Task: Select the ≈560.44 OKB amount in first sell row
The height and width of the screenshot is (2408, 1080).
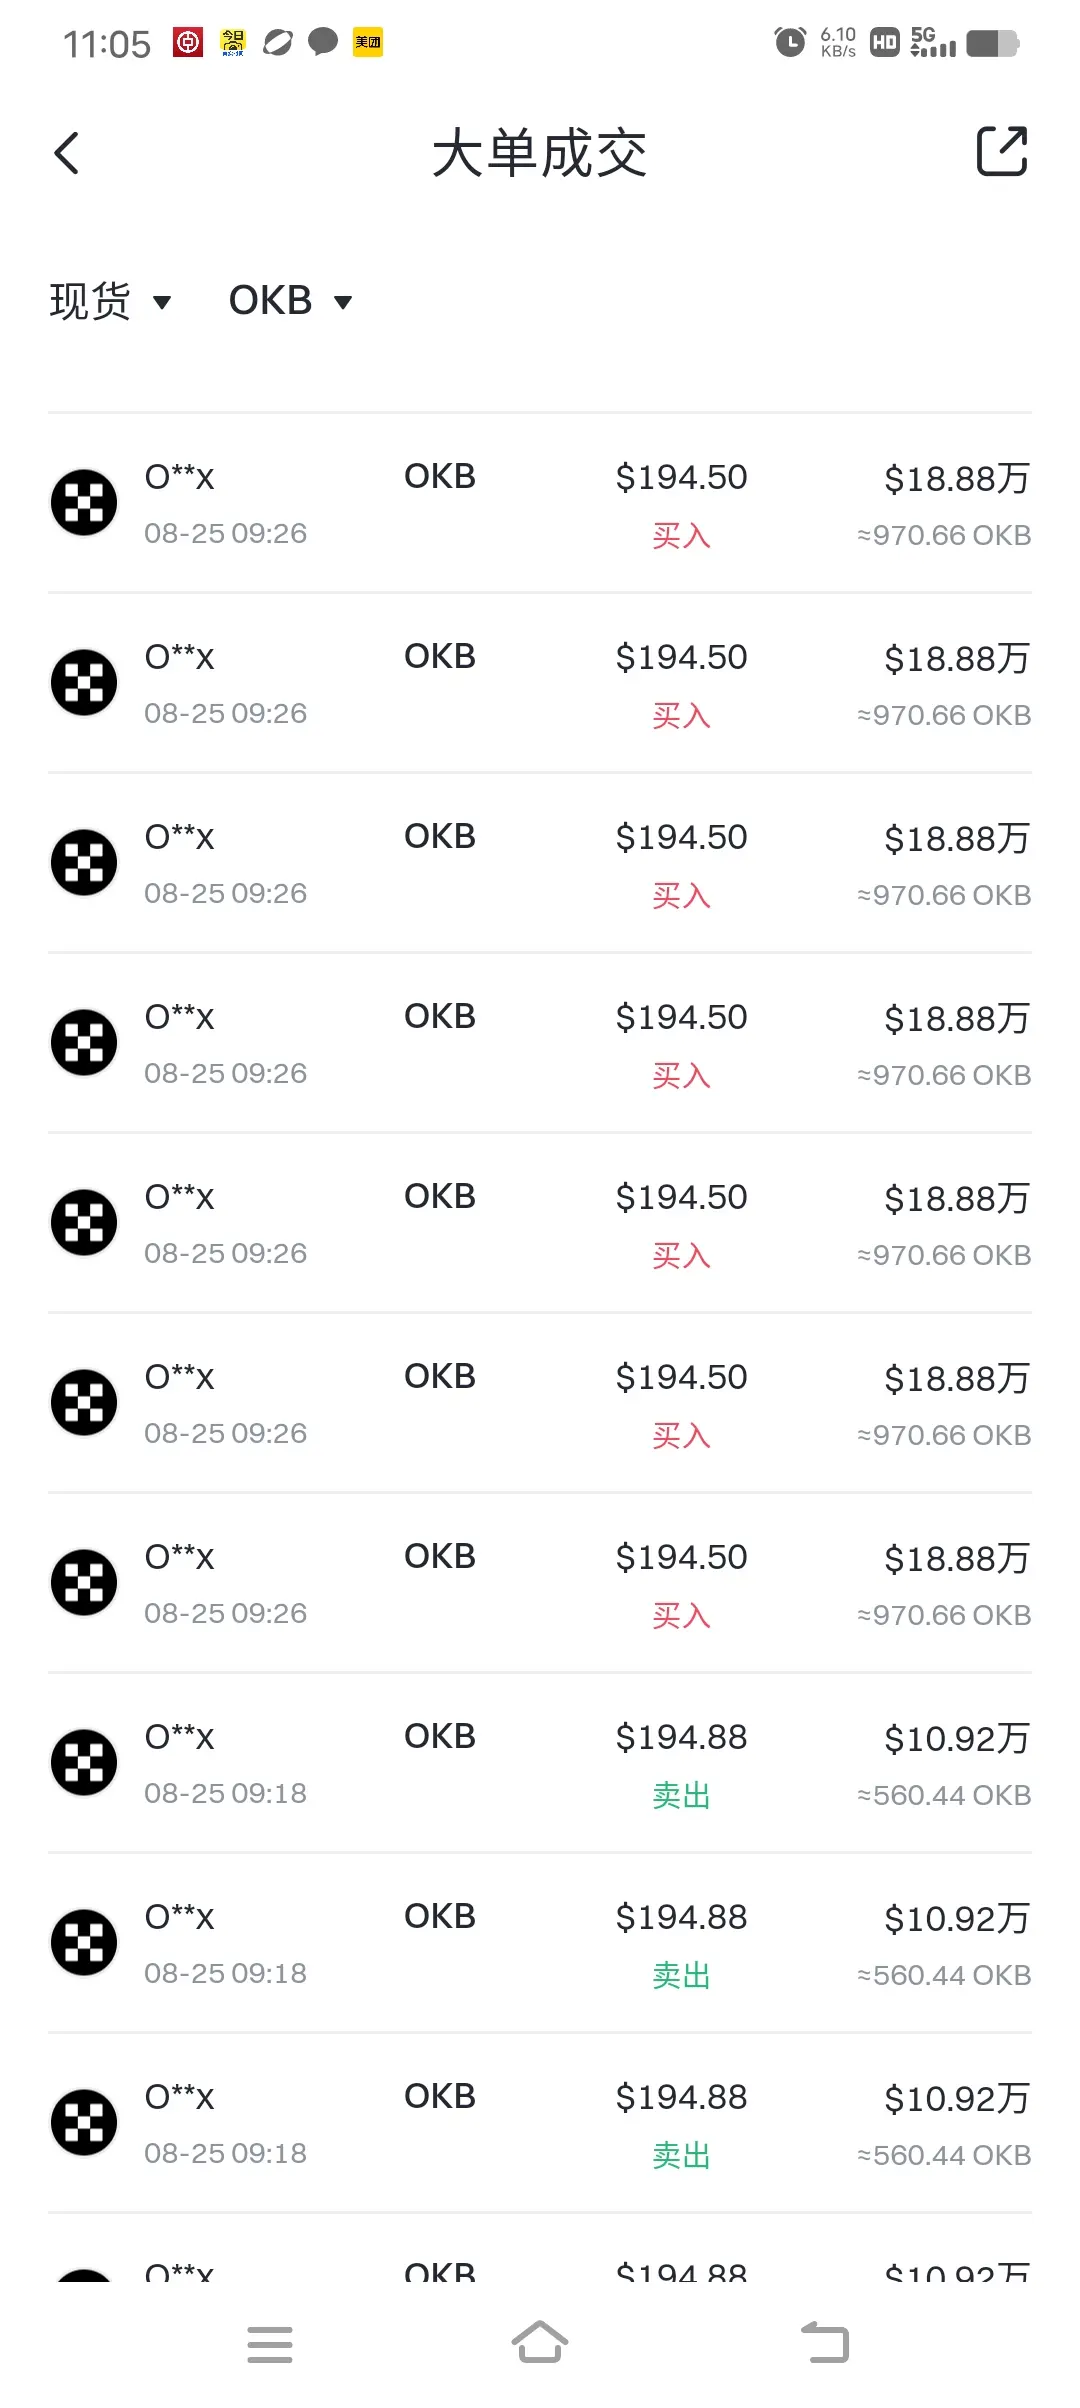Action: (944, 1795)
